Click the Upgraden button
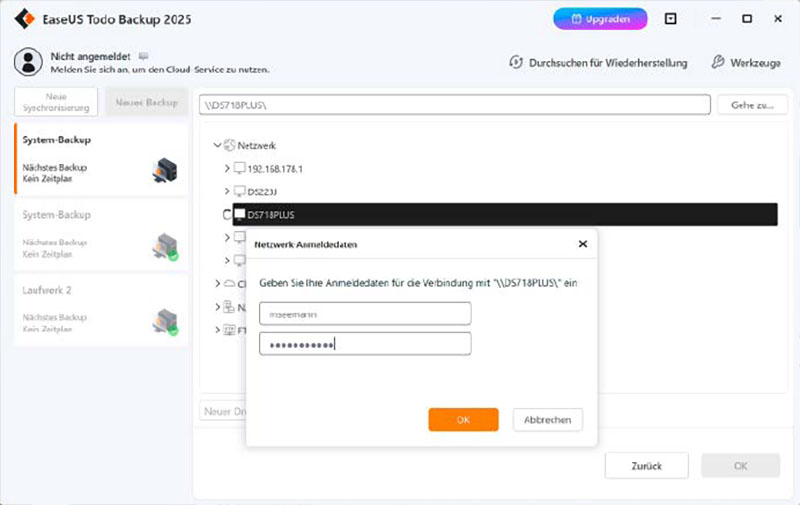Viewport: 800px width, 505px height. tap(600, 19)
